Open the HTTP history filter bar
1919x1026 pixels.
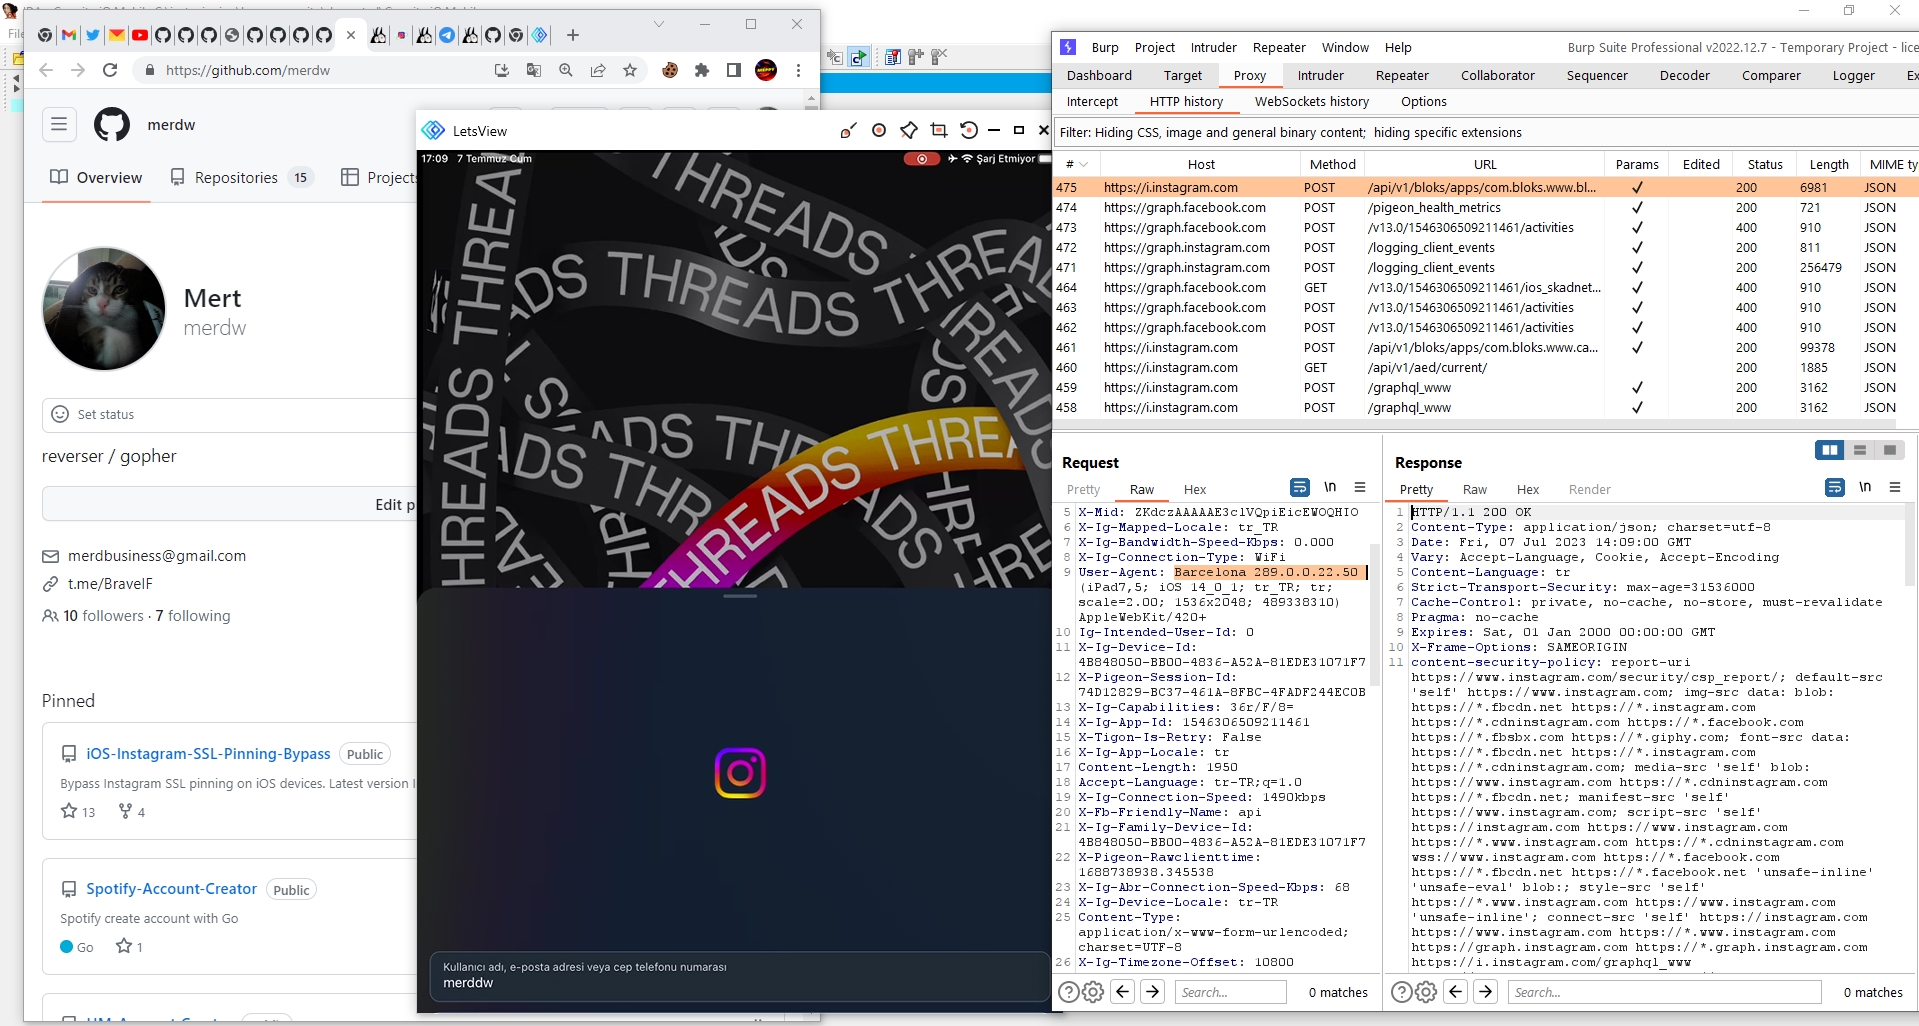pyautogui.click(x=1486, y=132)
